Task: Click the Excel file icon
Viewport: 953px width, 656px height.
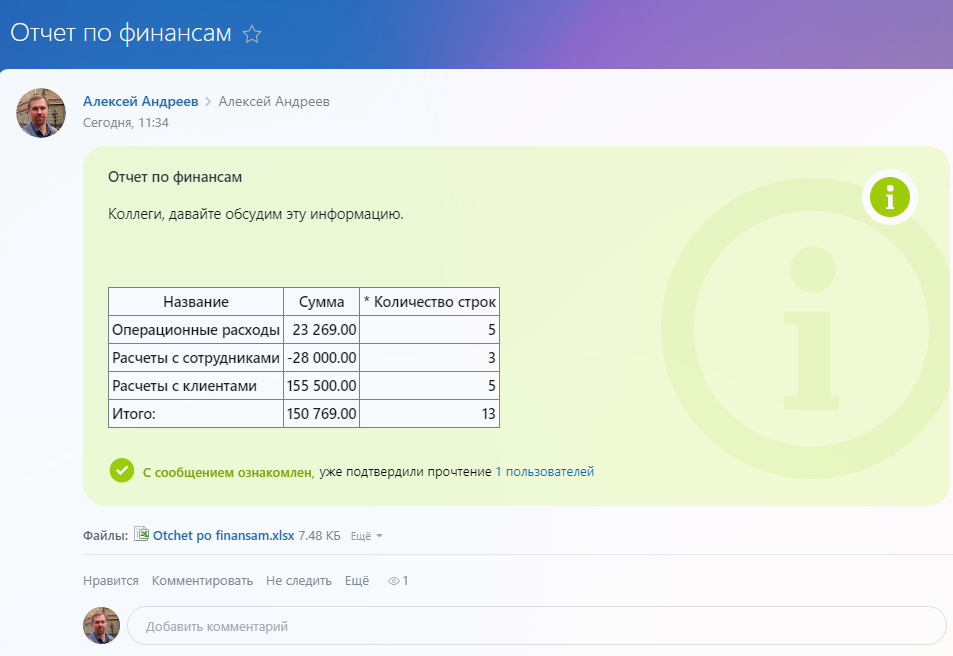Action: point(141,535)
